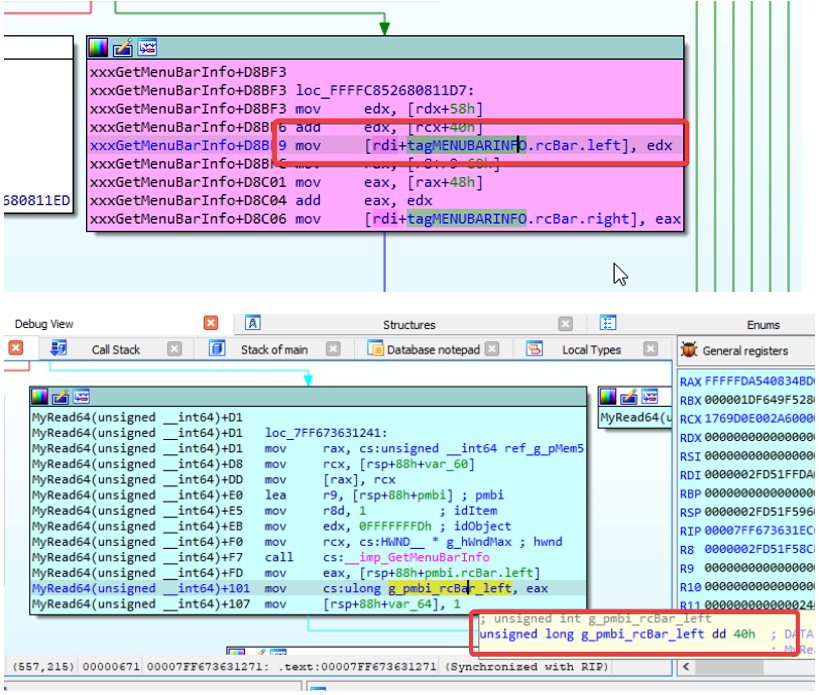Image resolution: width=819 pixels, height=695 pixels.
Task: Click the registers panel horizontal scrollbar thumb
Action: (729, 666)
